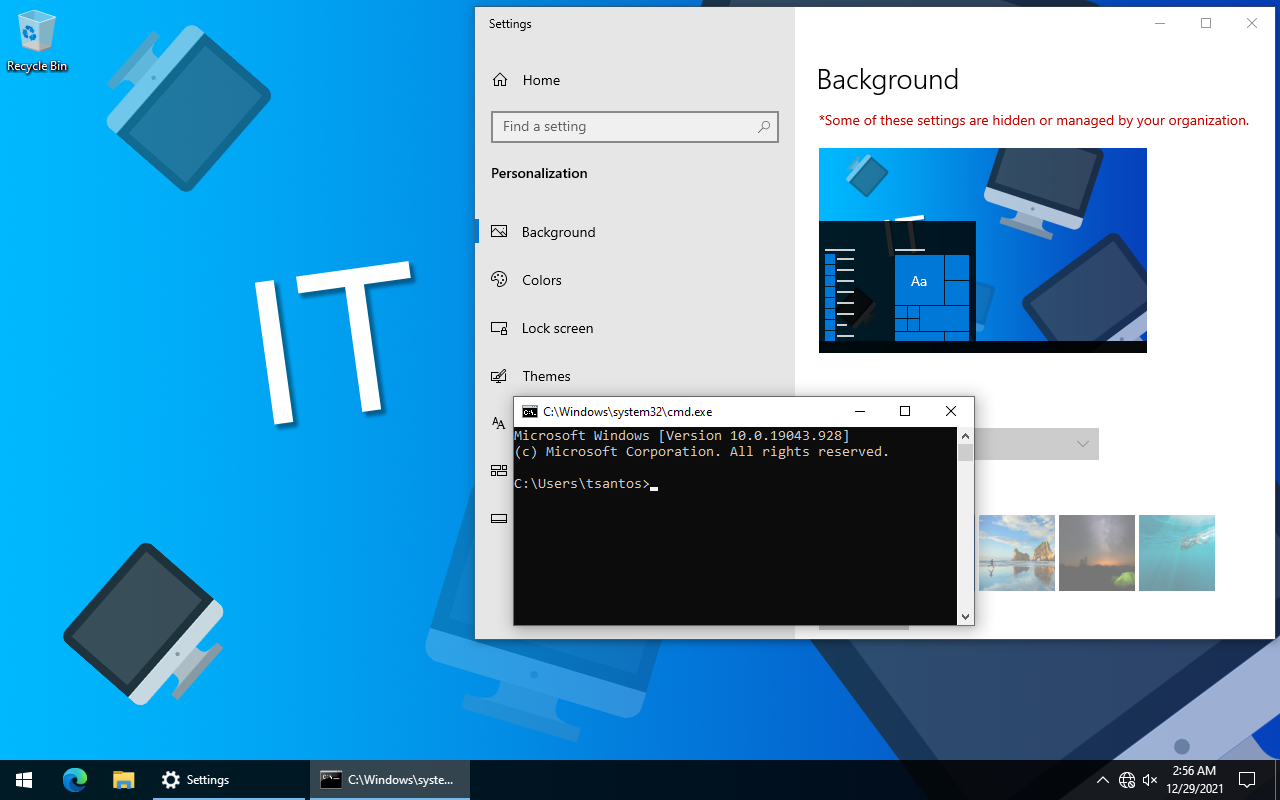1280x800 pixels.
Task: Open the Recycle Bin desktop icon
Action: pos(37,42)
